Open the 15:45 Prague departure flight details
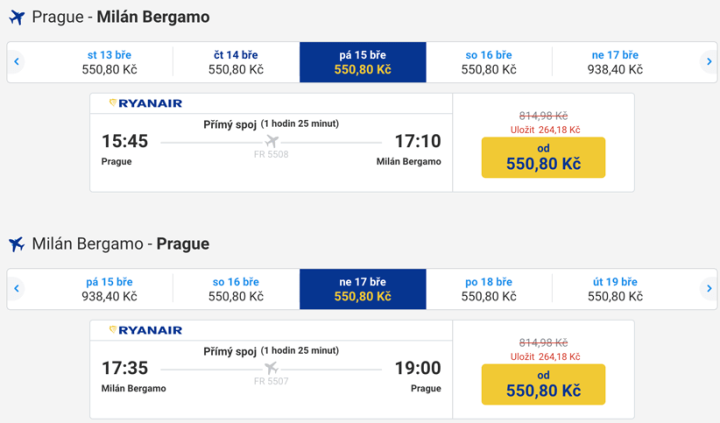Image resolution: width=720 pixels, height=423 pixels. point(271,142)
